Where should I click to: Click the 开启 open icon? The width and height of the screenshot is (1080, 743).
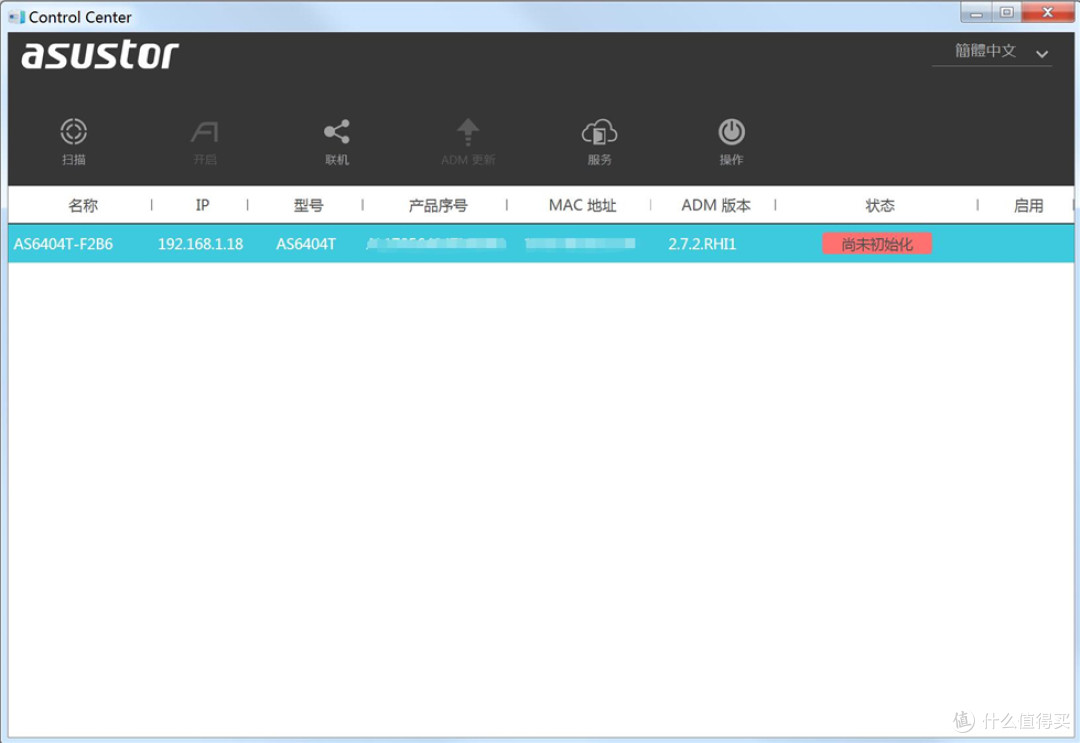[x=205, y=132]
